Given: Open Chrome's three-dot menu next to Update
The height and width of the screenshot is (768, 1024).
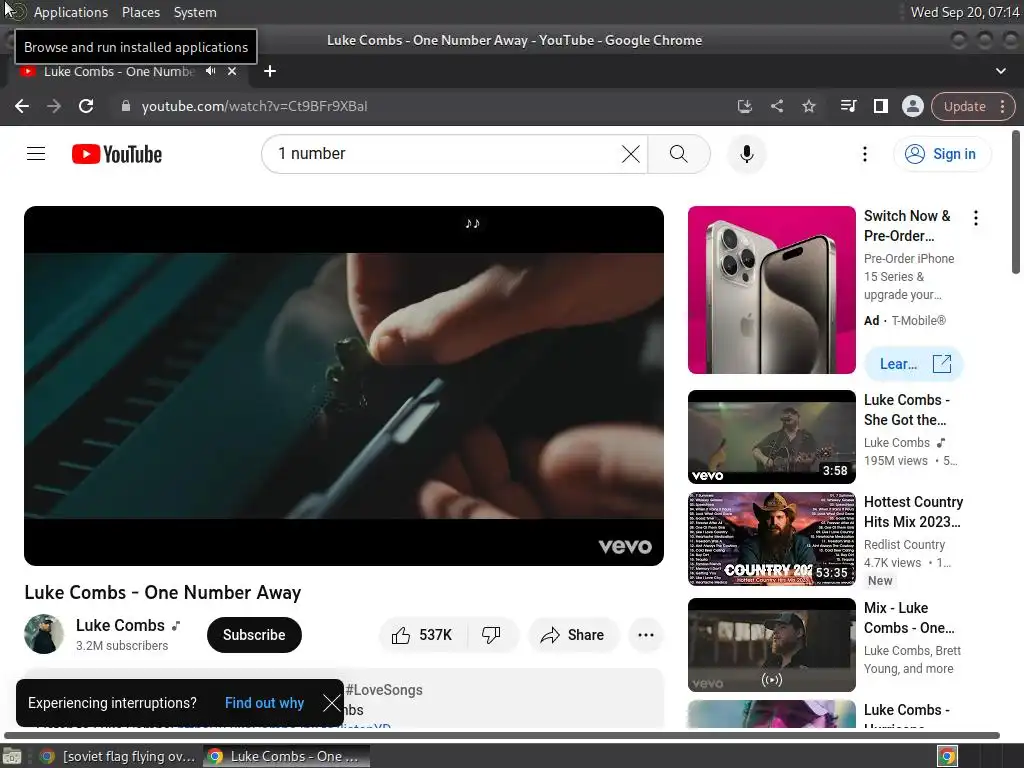Looking at the screenshot, I should (x=1002, y=106).
